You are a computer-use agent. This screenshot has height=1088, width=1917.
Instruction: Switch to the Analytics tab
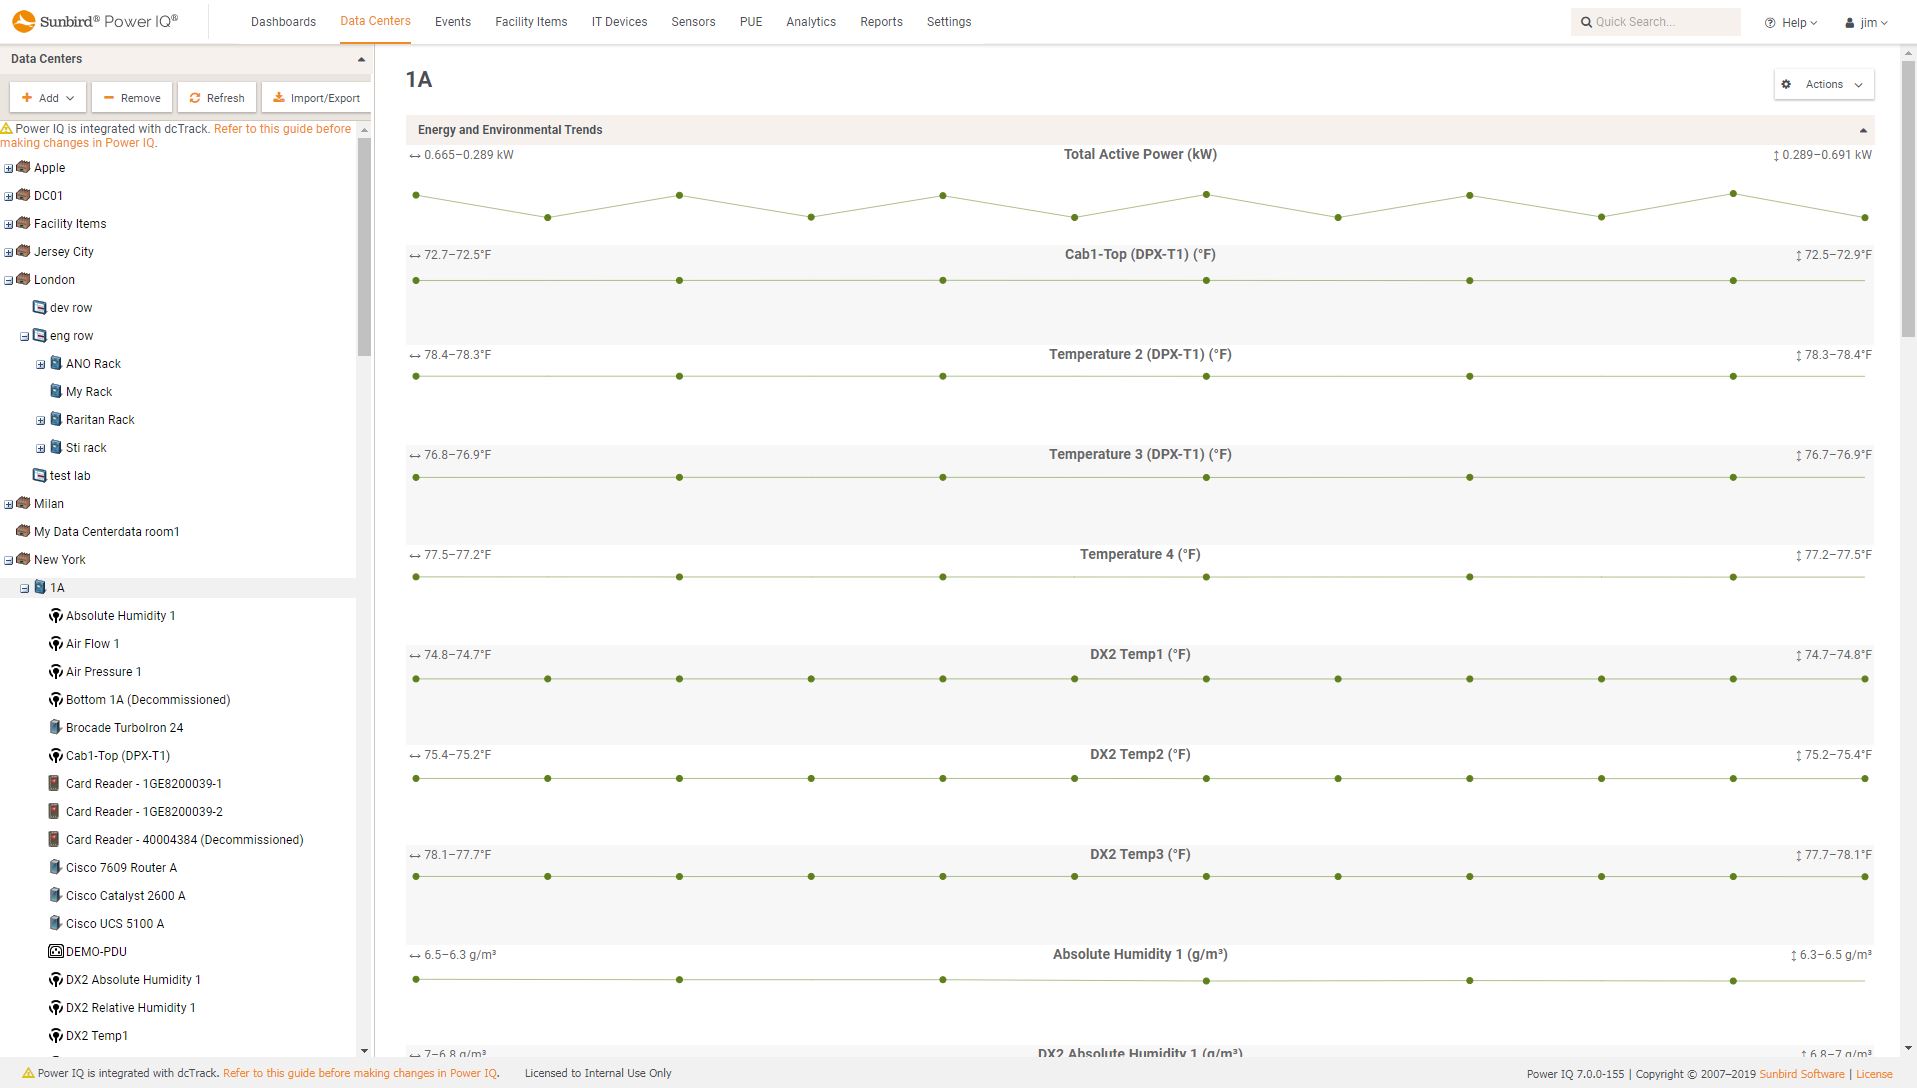[x=810, y=21]
